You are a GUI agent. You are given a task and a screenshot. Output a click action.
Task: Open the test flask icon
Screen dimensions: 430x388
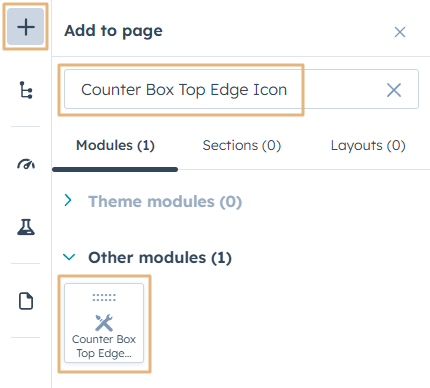[x=26, y=227]
